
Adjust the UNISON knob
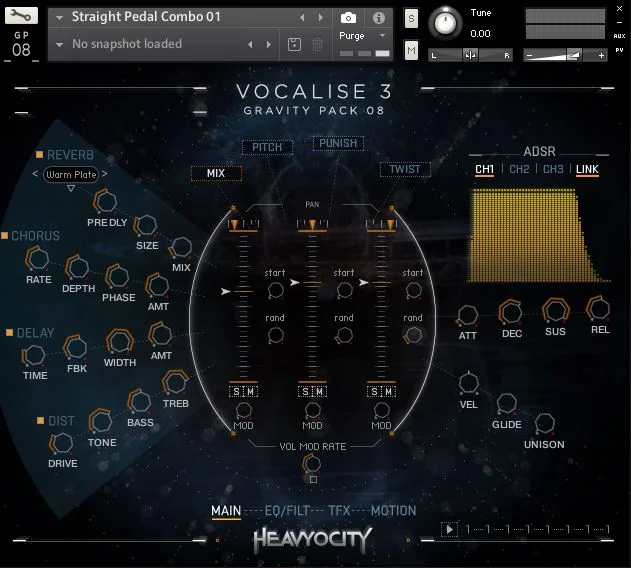544,423
